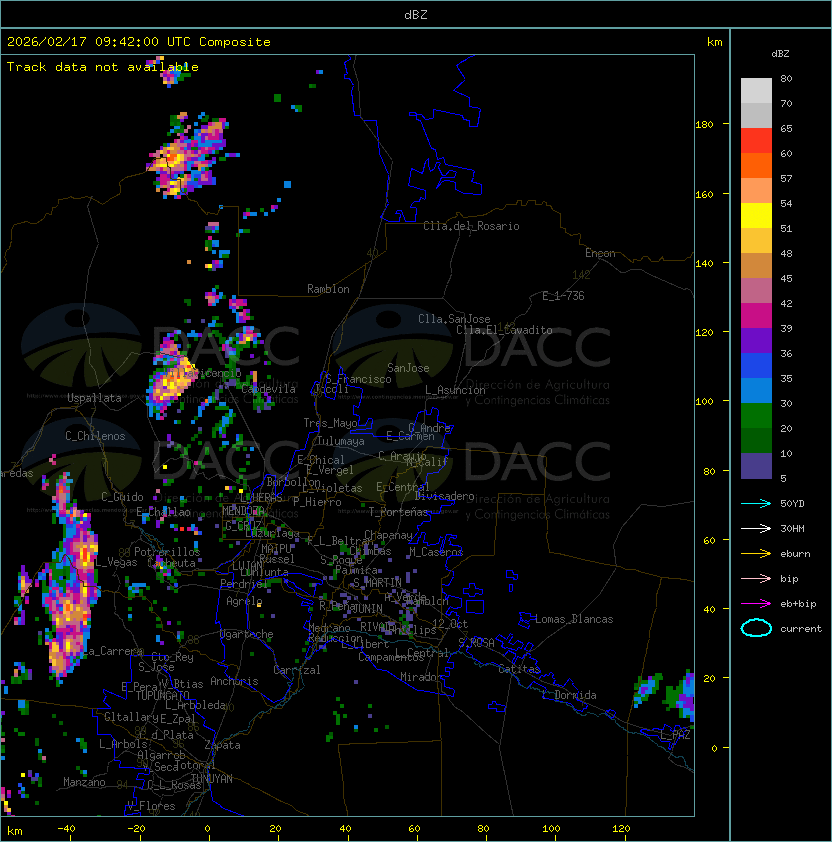Viewport: 832px width, 842px height.
Task: Click the '-40' tick on bottom km axis
Action: coord(66,829)
